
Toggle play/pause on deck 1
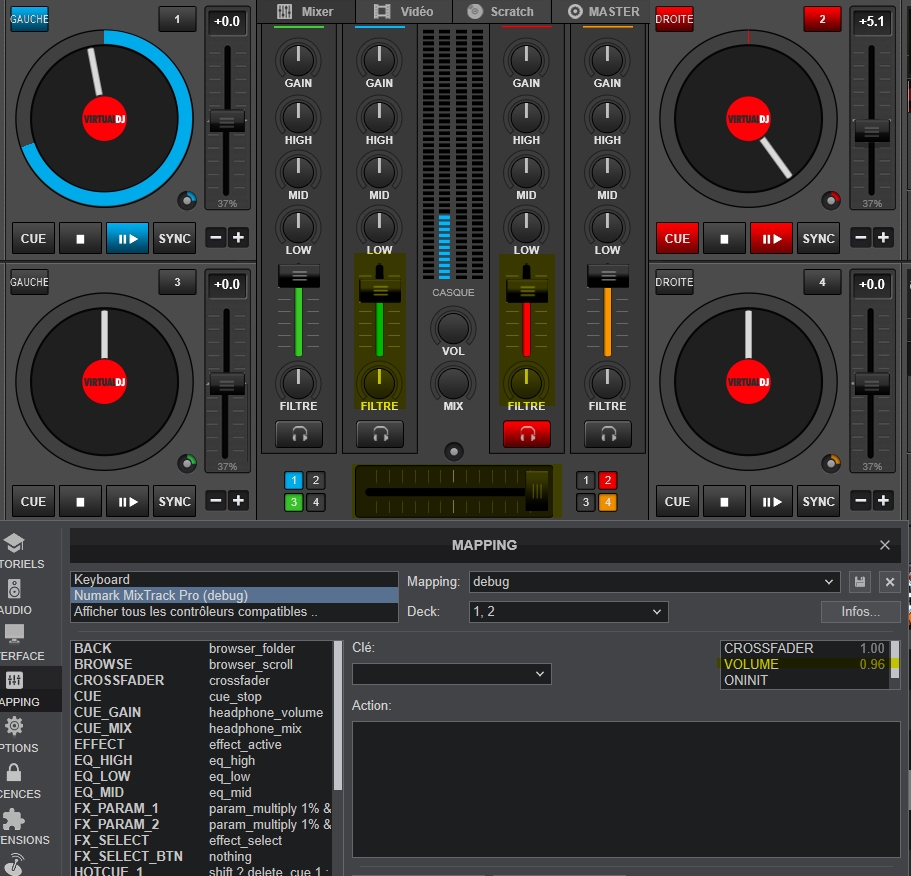click(127, 238)
